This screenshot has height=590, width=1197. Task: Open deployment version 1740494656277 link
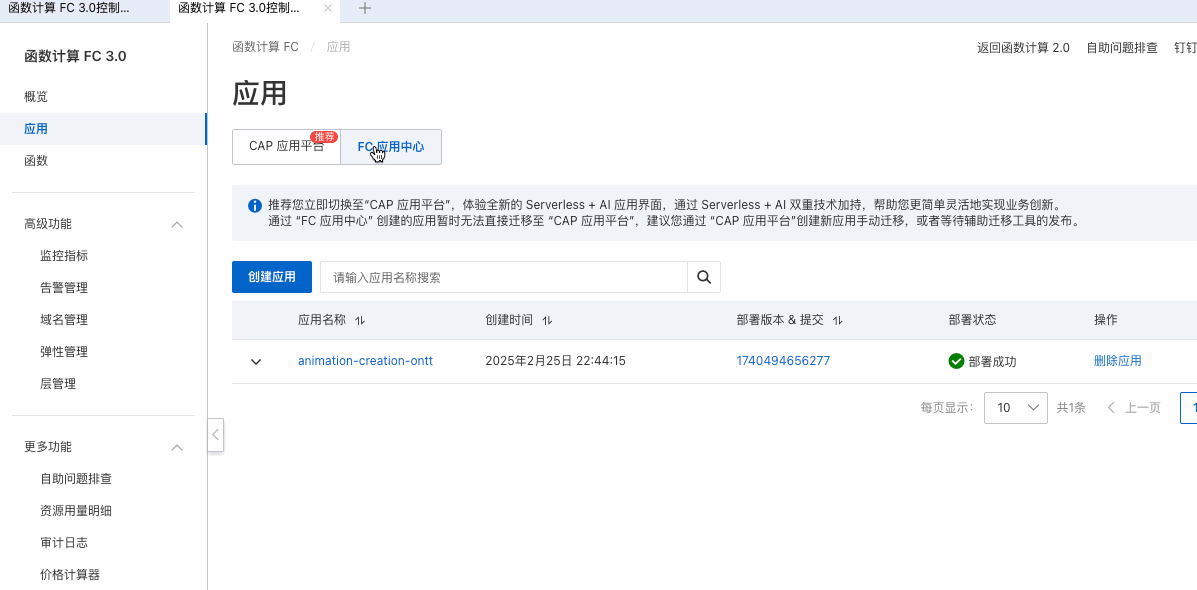(x=783, y=361)
